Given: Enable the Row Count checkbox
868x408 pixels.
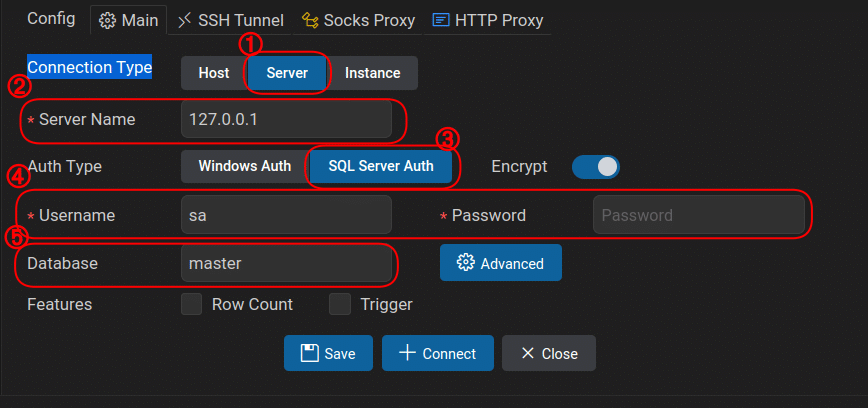Looking at the screenshot, I should pos(192,304).
